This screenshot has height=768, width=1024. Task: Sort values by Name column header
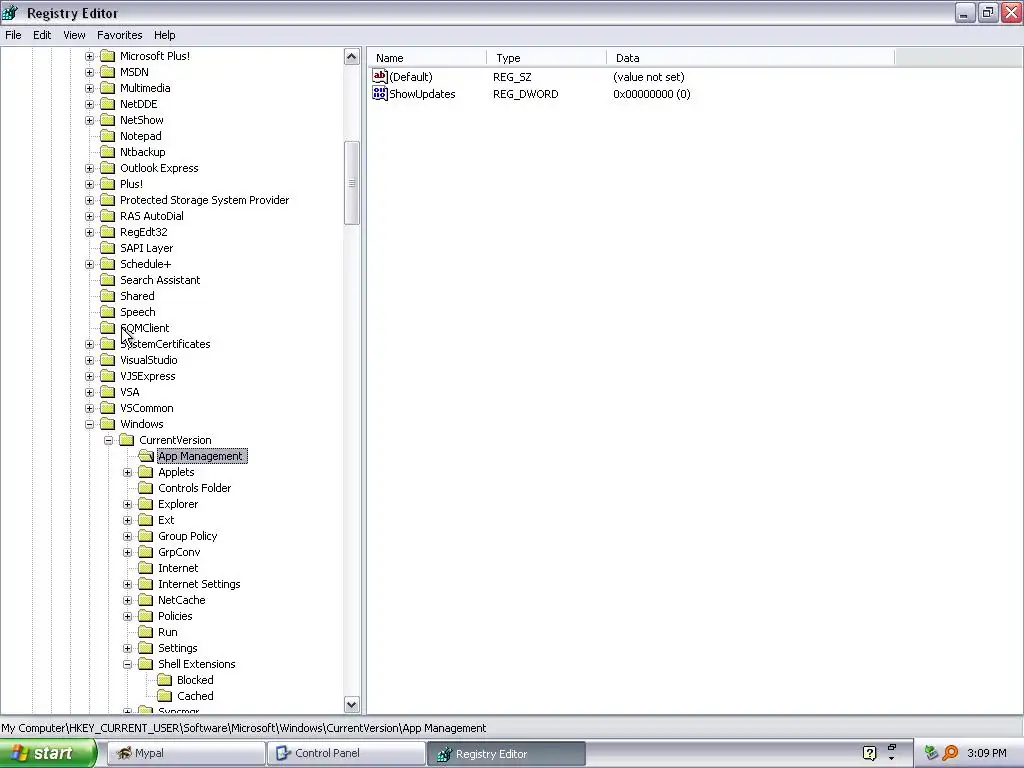pos(427,58)
